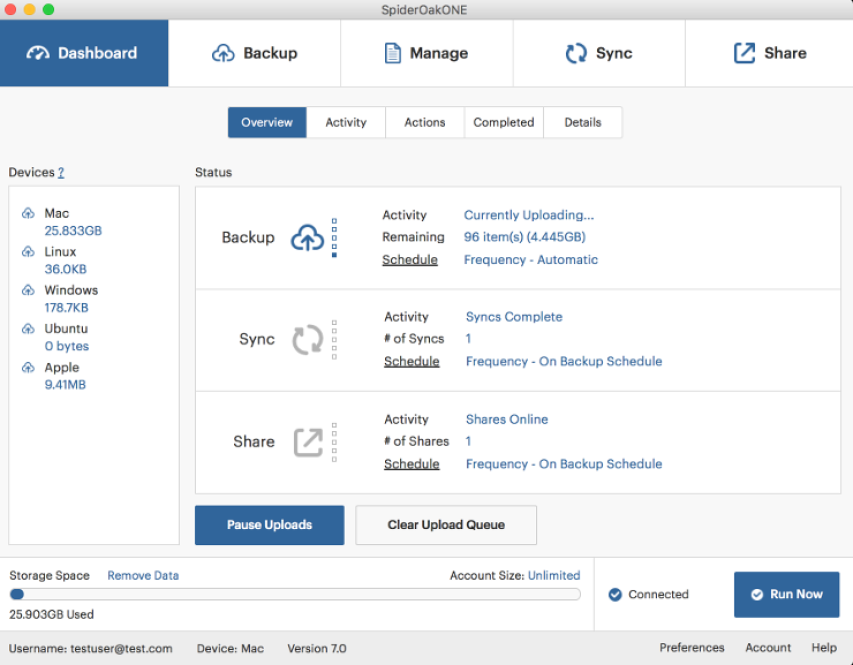This screenshot has width=853, height=665.
Task: Select the Activity sub-tab
Action: pyautogui.click(x=346, y=122)
